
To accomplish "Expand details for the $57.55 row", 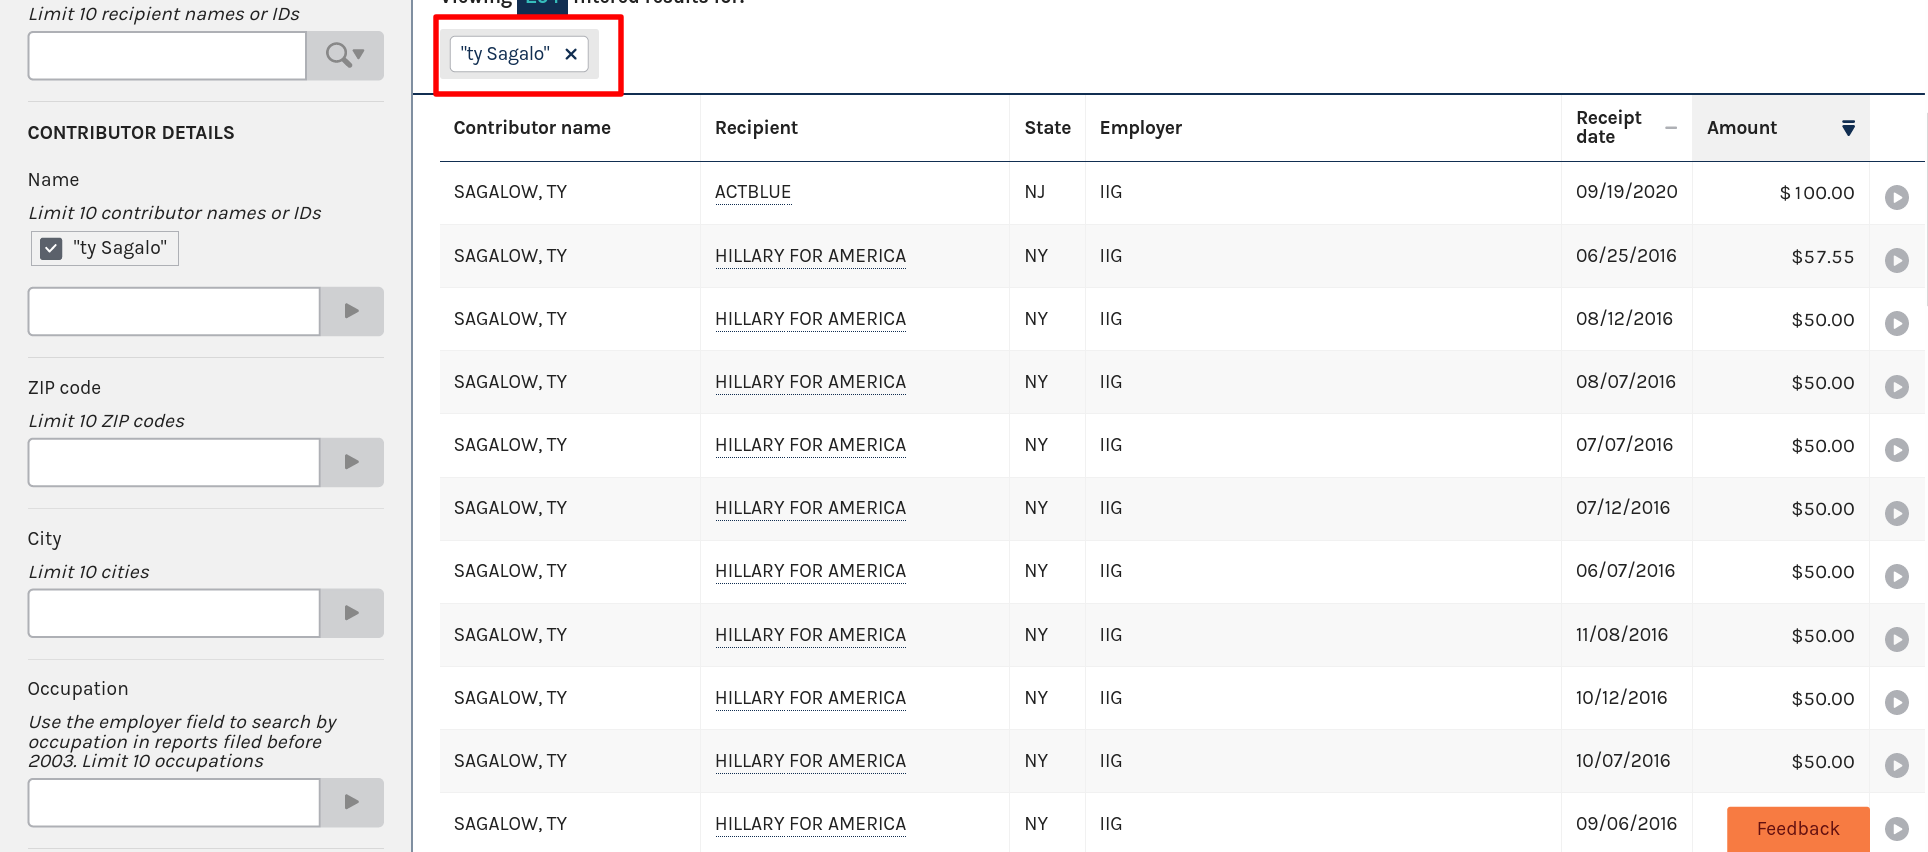I will click(x=1896, y=260).
